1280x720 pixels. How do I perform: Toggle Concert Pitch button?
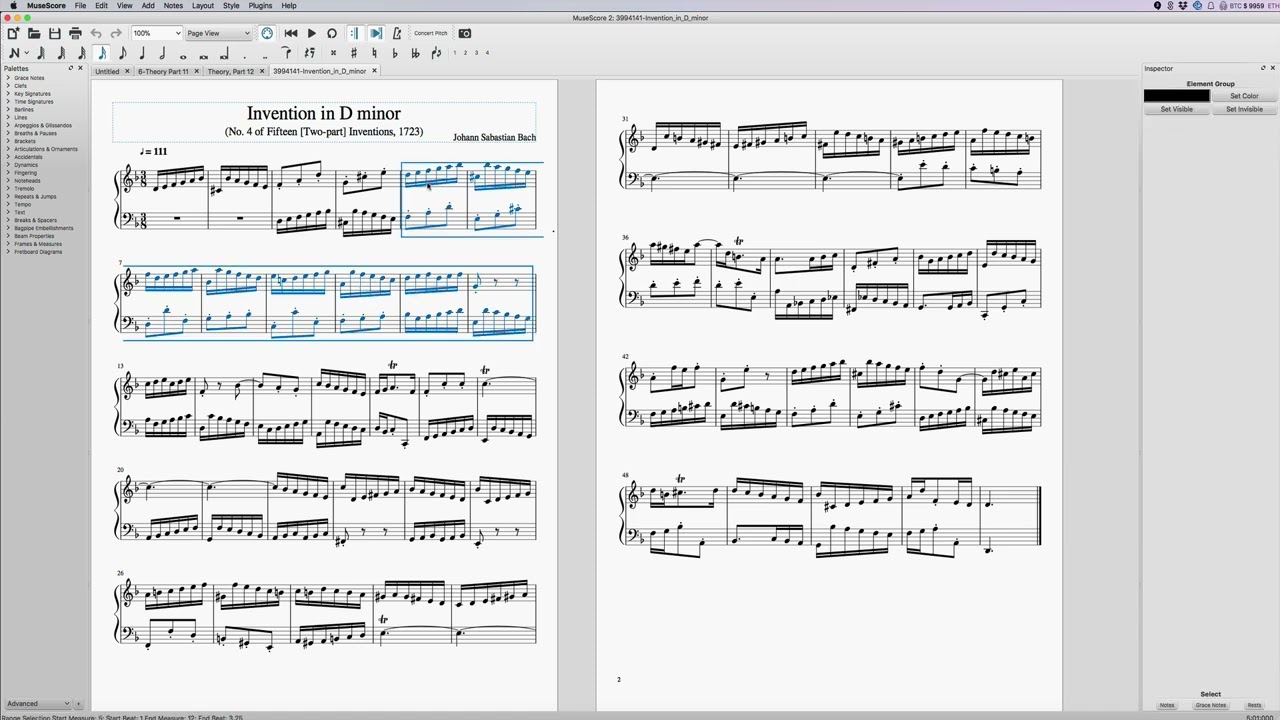[431, 33]
